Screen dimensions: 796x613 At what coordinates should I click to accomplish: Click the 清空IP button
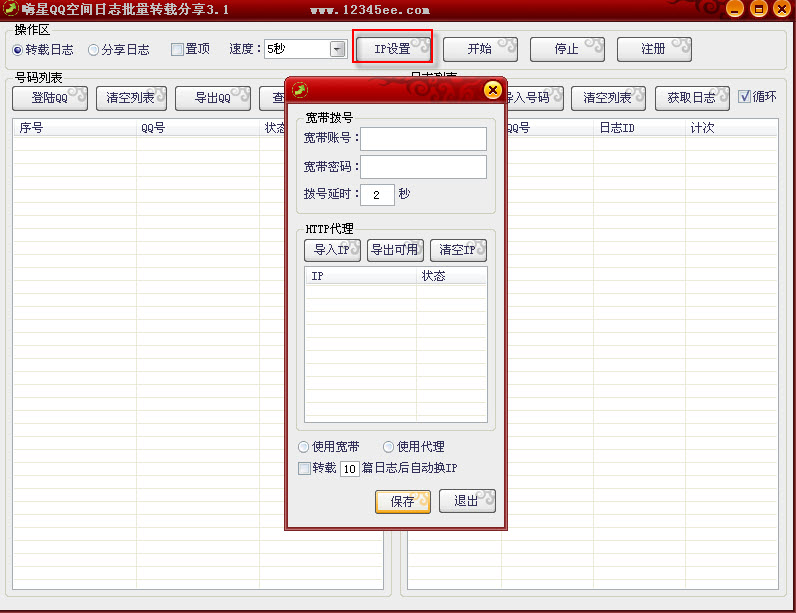click(458, 250)
